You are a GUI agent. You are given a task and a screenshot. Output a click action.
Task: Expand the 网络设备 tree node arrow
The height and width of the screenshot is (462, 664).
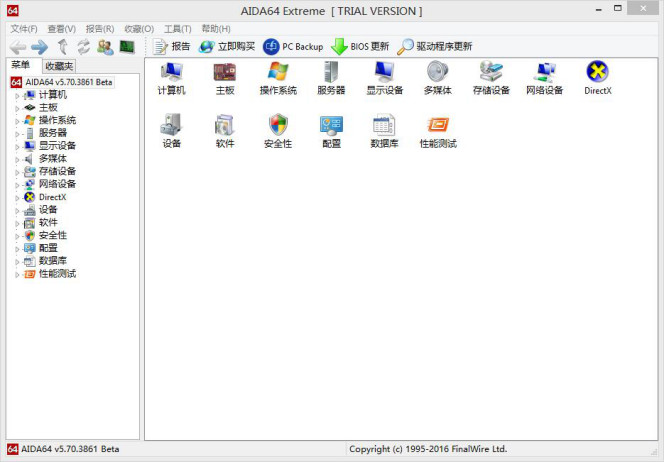(17, 185)
